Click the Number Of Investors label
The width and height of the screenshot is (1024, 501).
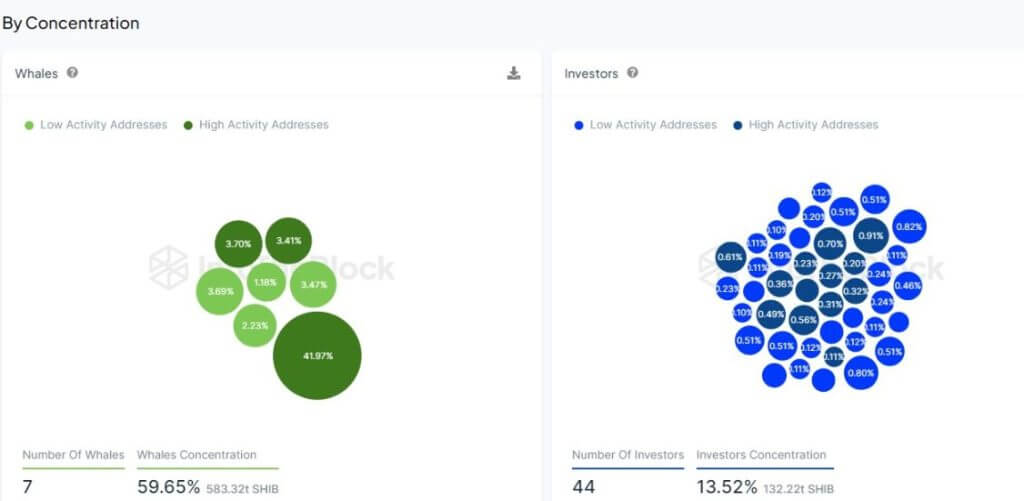[x=628, y=455]
